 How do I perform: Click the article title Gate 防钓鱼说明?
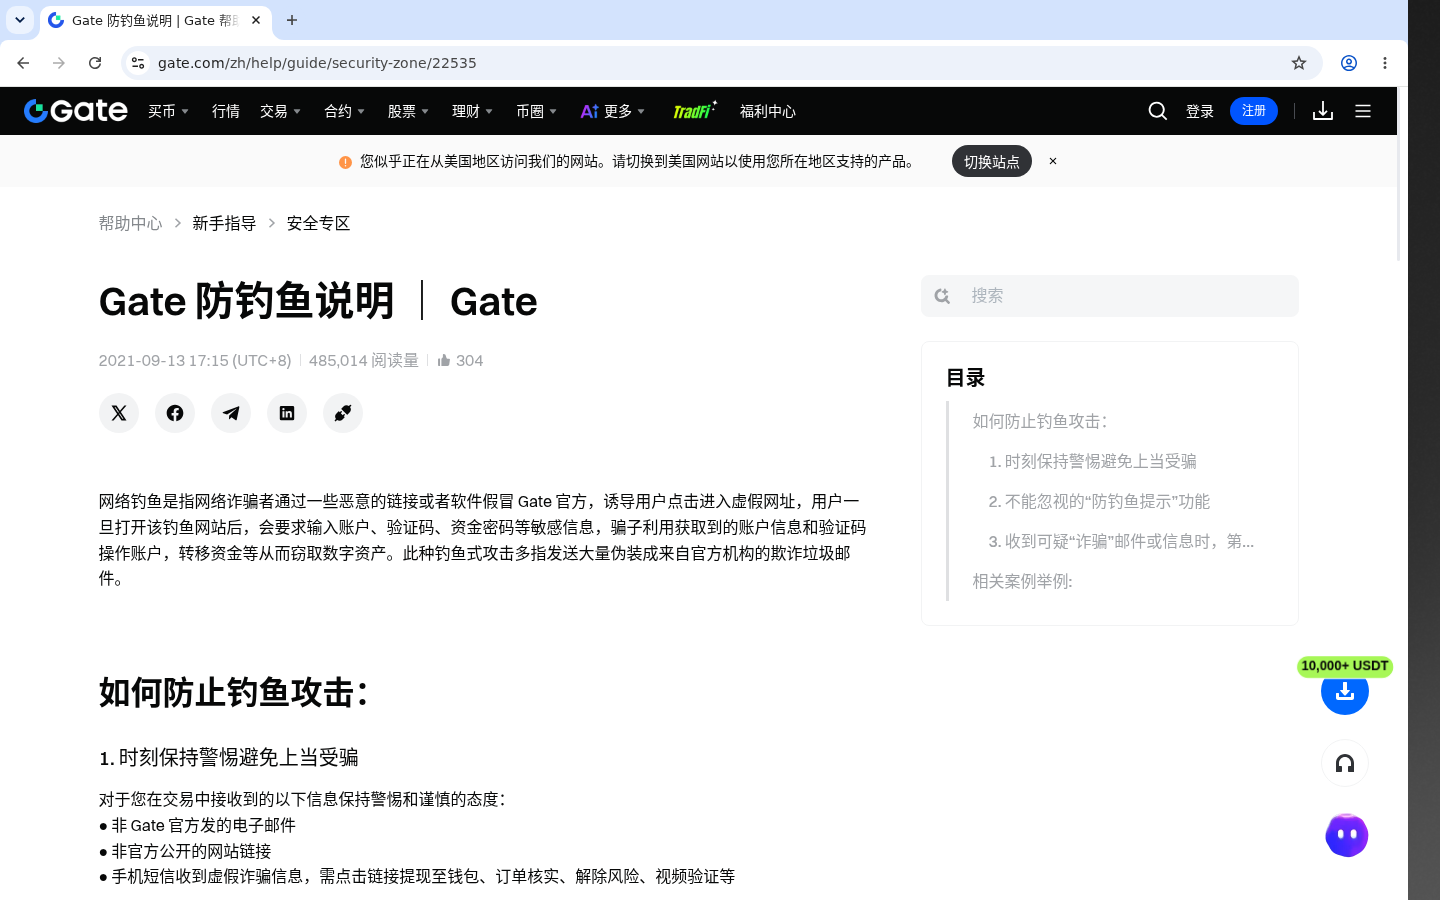click(x=318, y=301)
